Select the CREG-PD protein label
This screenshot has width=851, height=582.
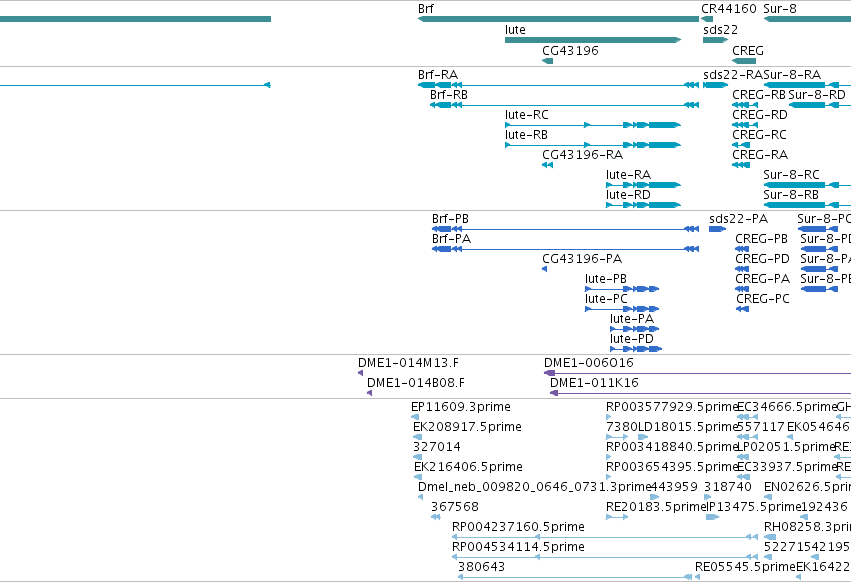click(x=763, y=260)
